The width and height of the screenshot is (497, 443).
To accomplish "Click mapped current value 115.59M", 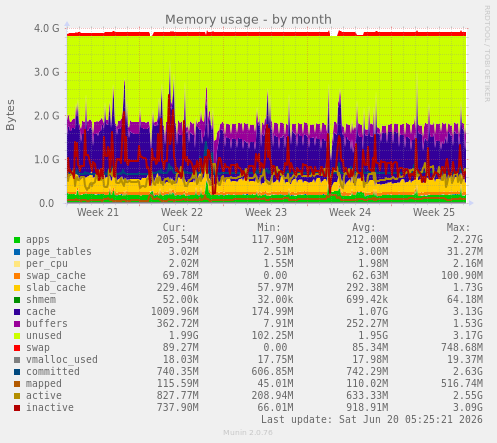I will point(178,384).
